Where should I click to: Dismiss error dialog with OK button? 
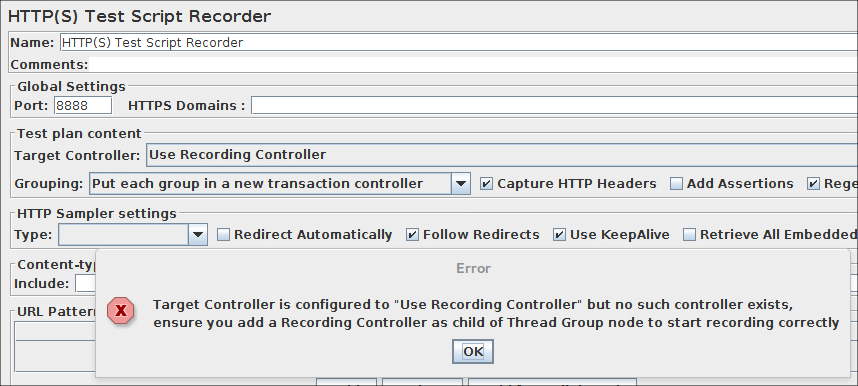(473, 352)
